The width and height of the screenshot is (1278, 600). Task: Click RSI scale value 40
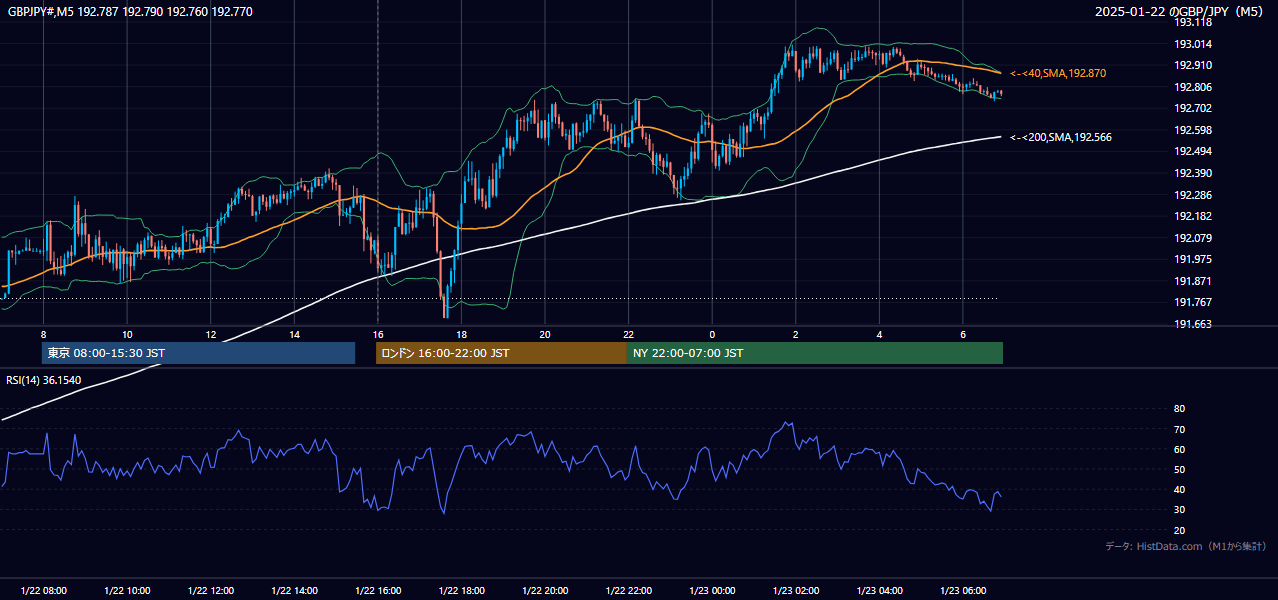coord(1180,490)
